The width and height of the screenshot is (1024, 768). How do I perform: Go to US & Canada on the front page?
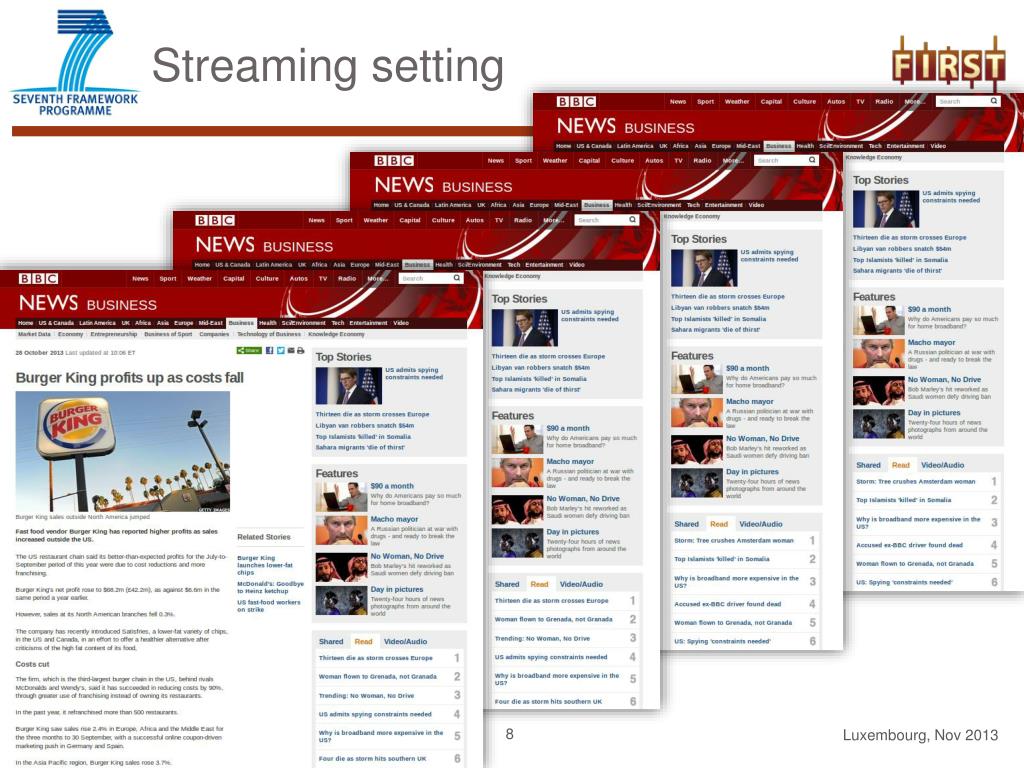56,323
